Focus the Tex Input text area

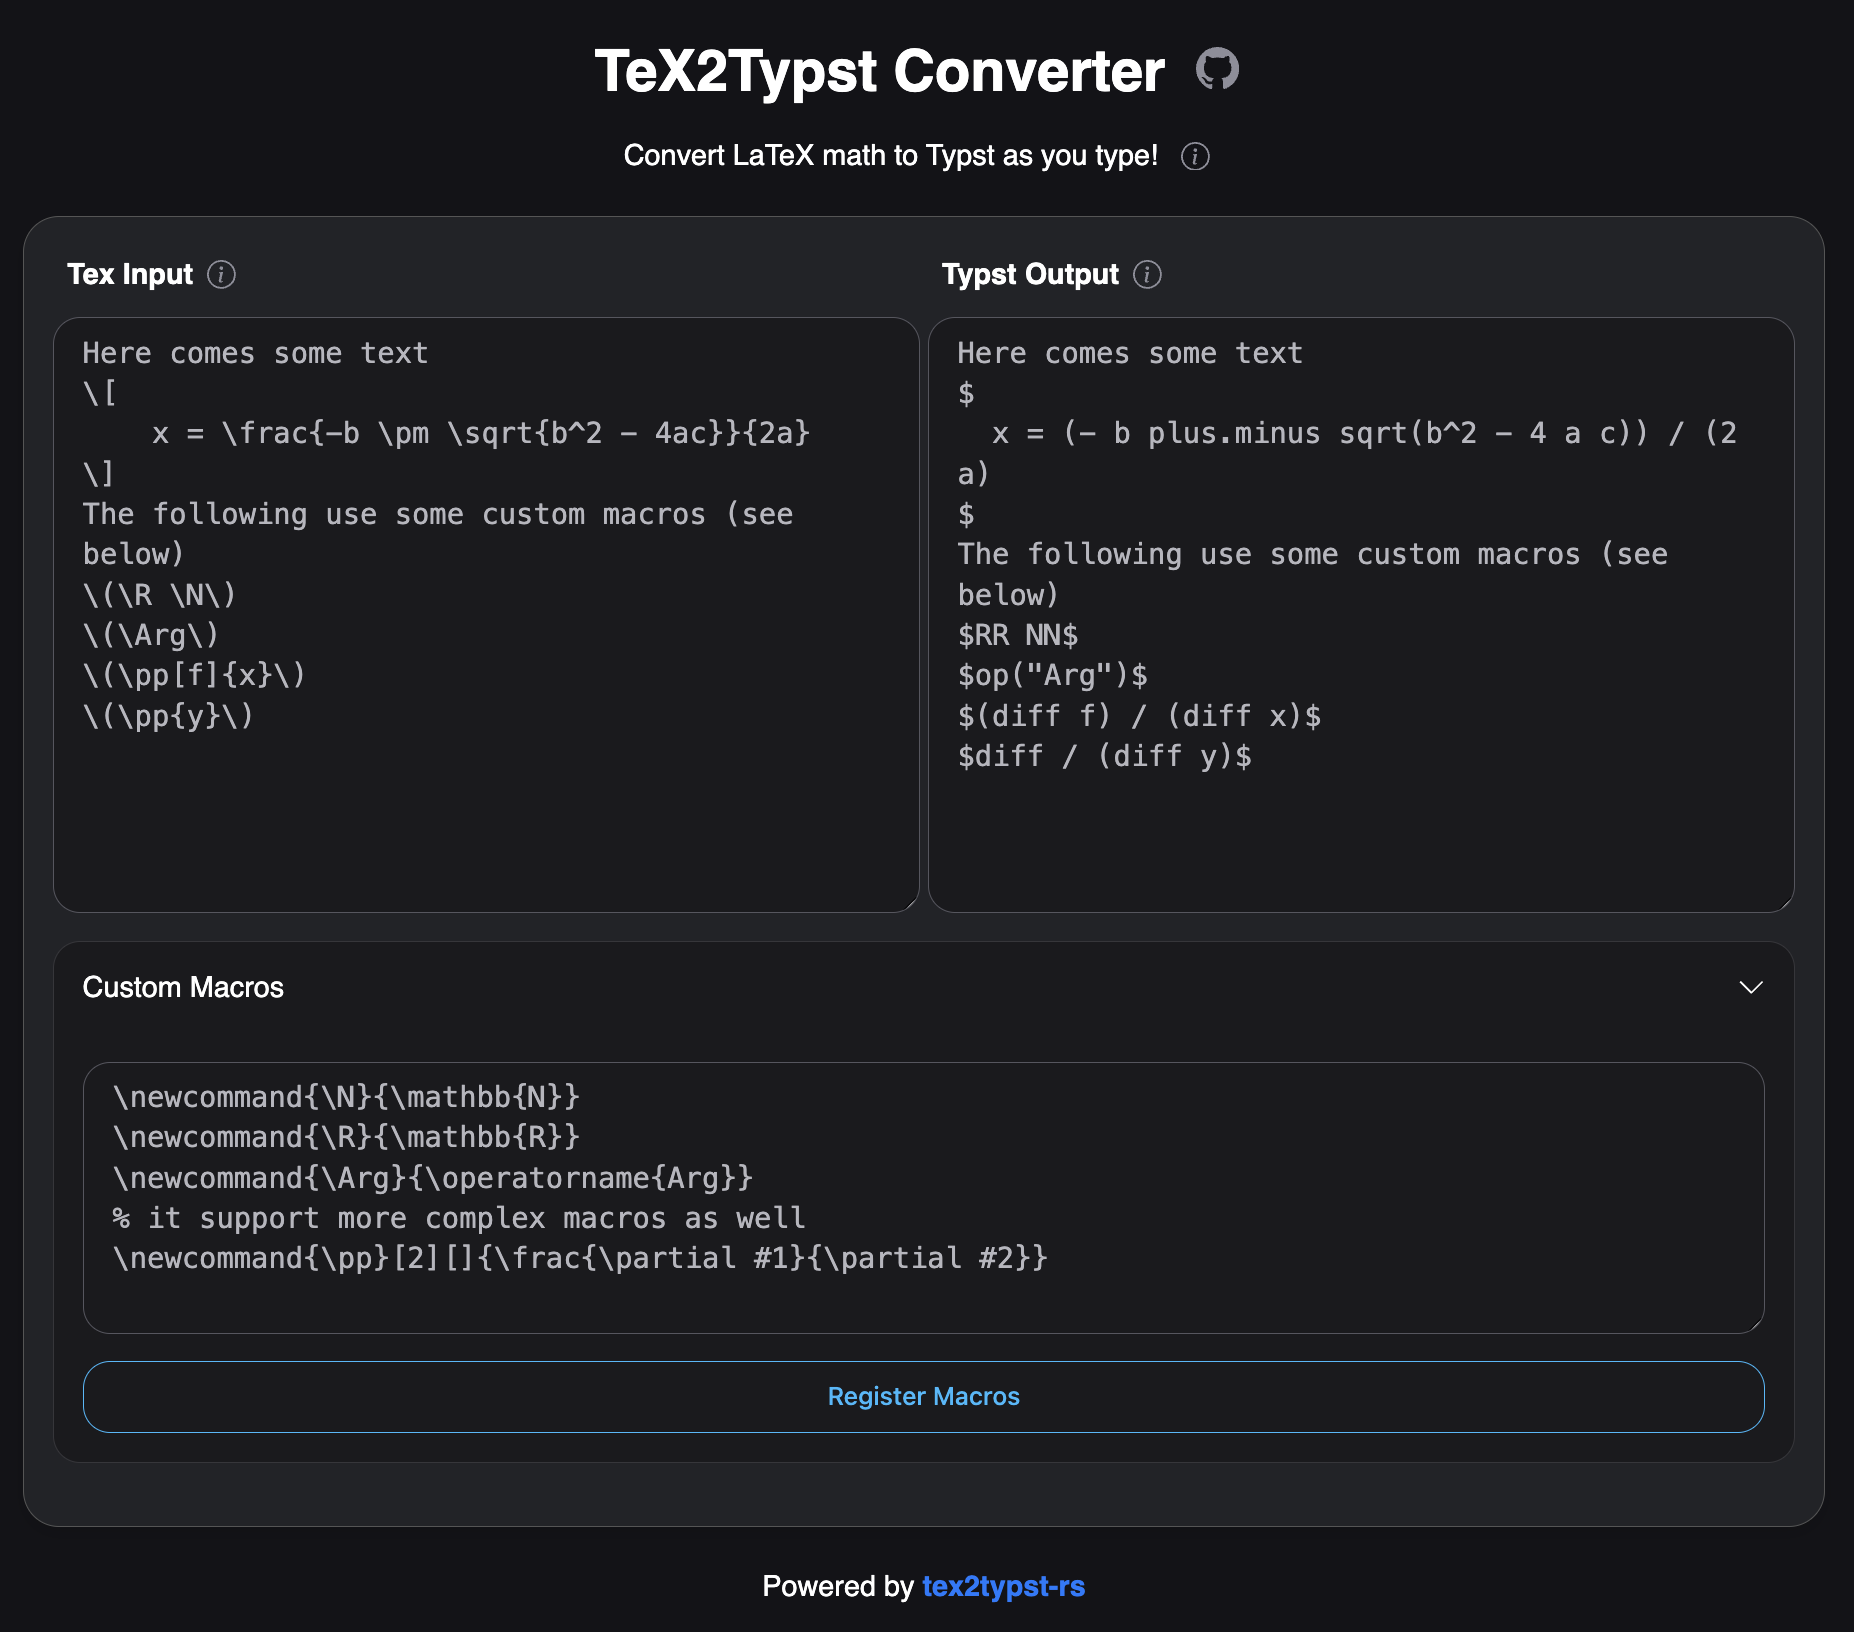tap(486, 614)
